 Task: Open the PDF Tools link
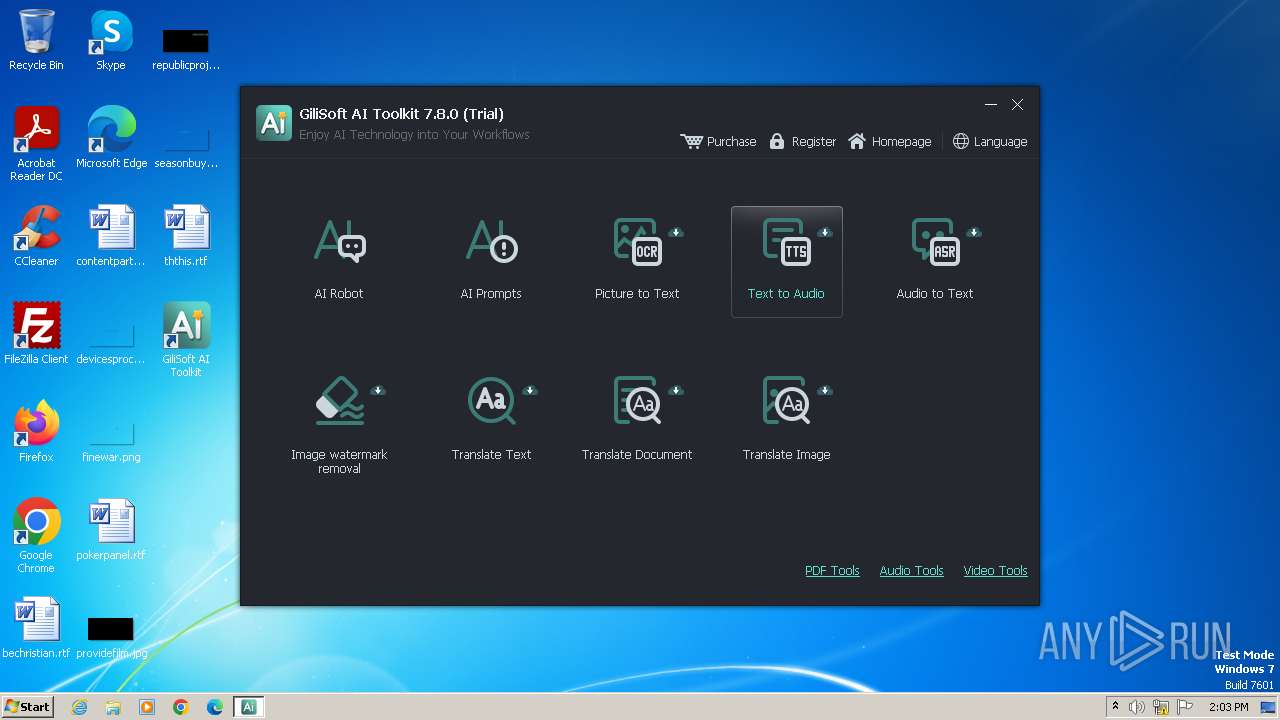click(x=832, y=571)
